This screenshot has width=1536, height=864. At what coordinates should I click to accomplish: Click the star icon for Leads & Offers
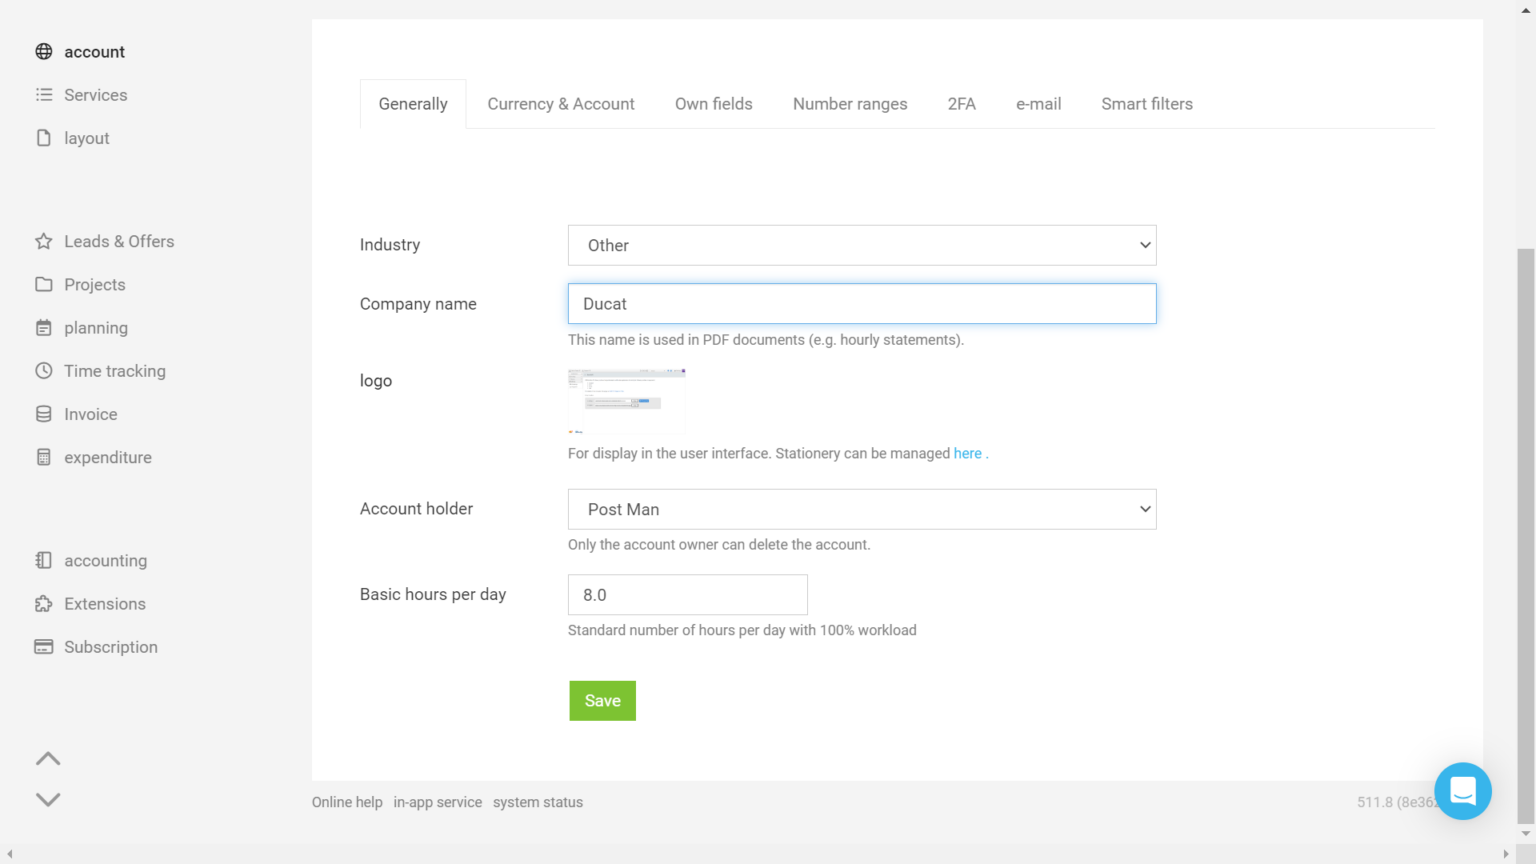tap(44, 241)
